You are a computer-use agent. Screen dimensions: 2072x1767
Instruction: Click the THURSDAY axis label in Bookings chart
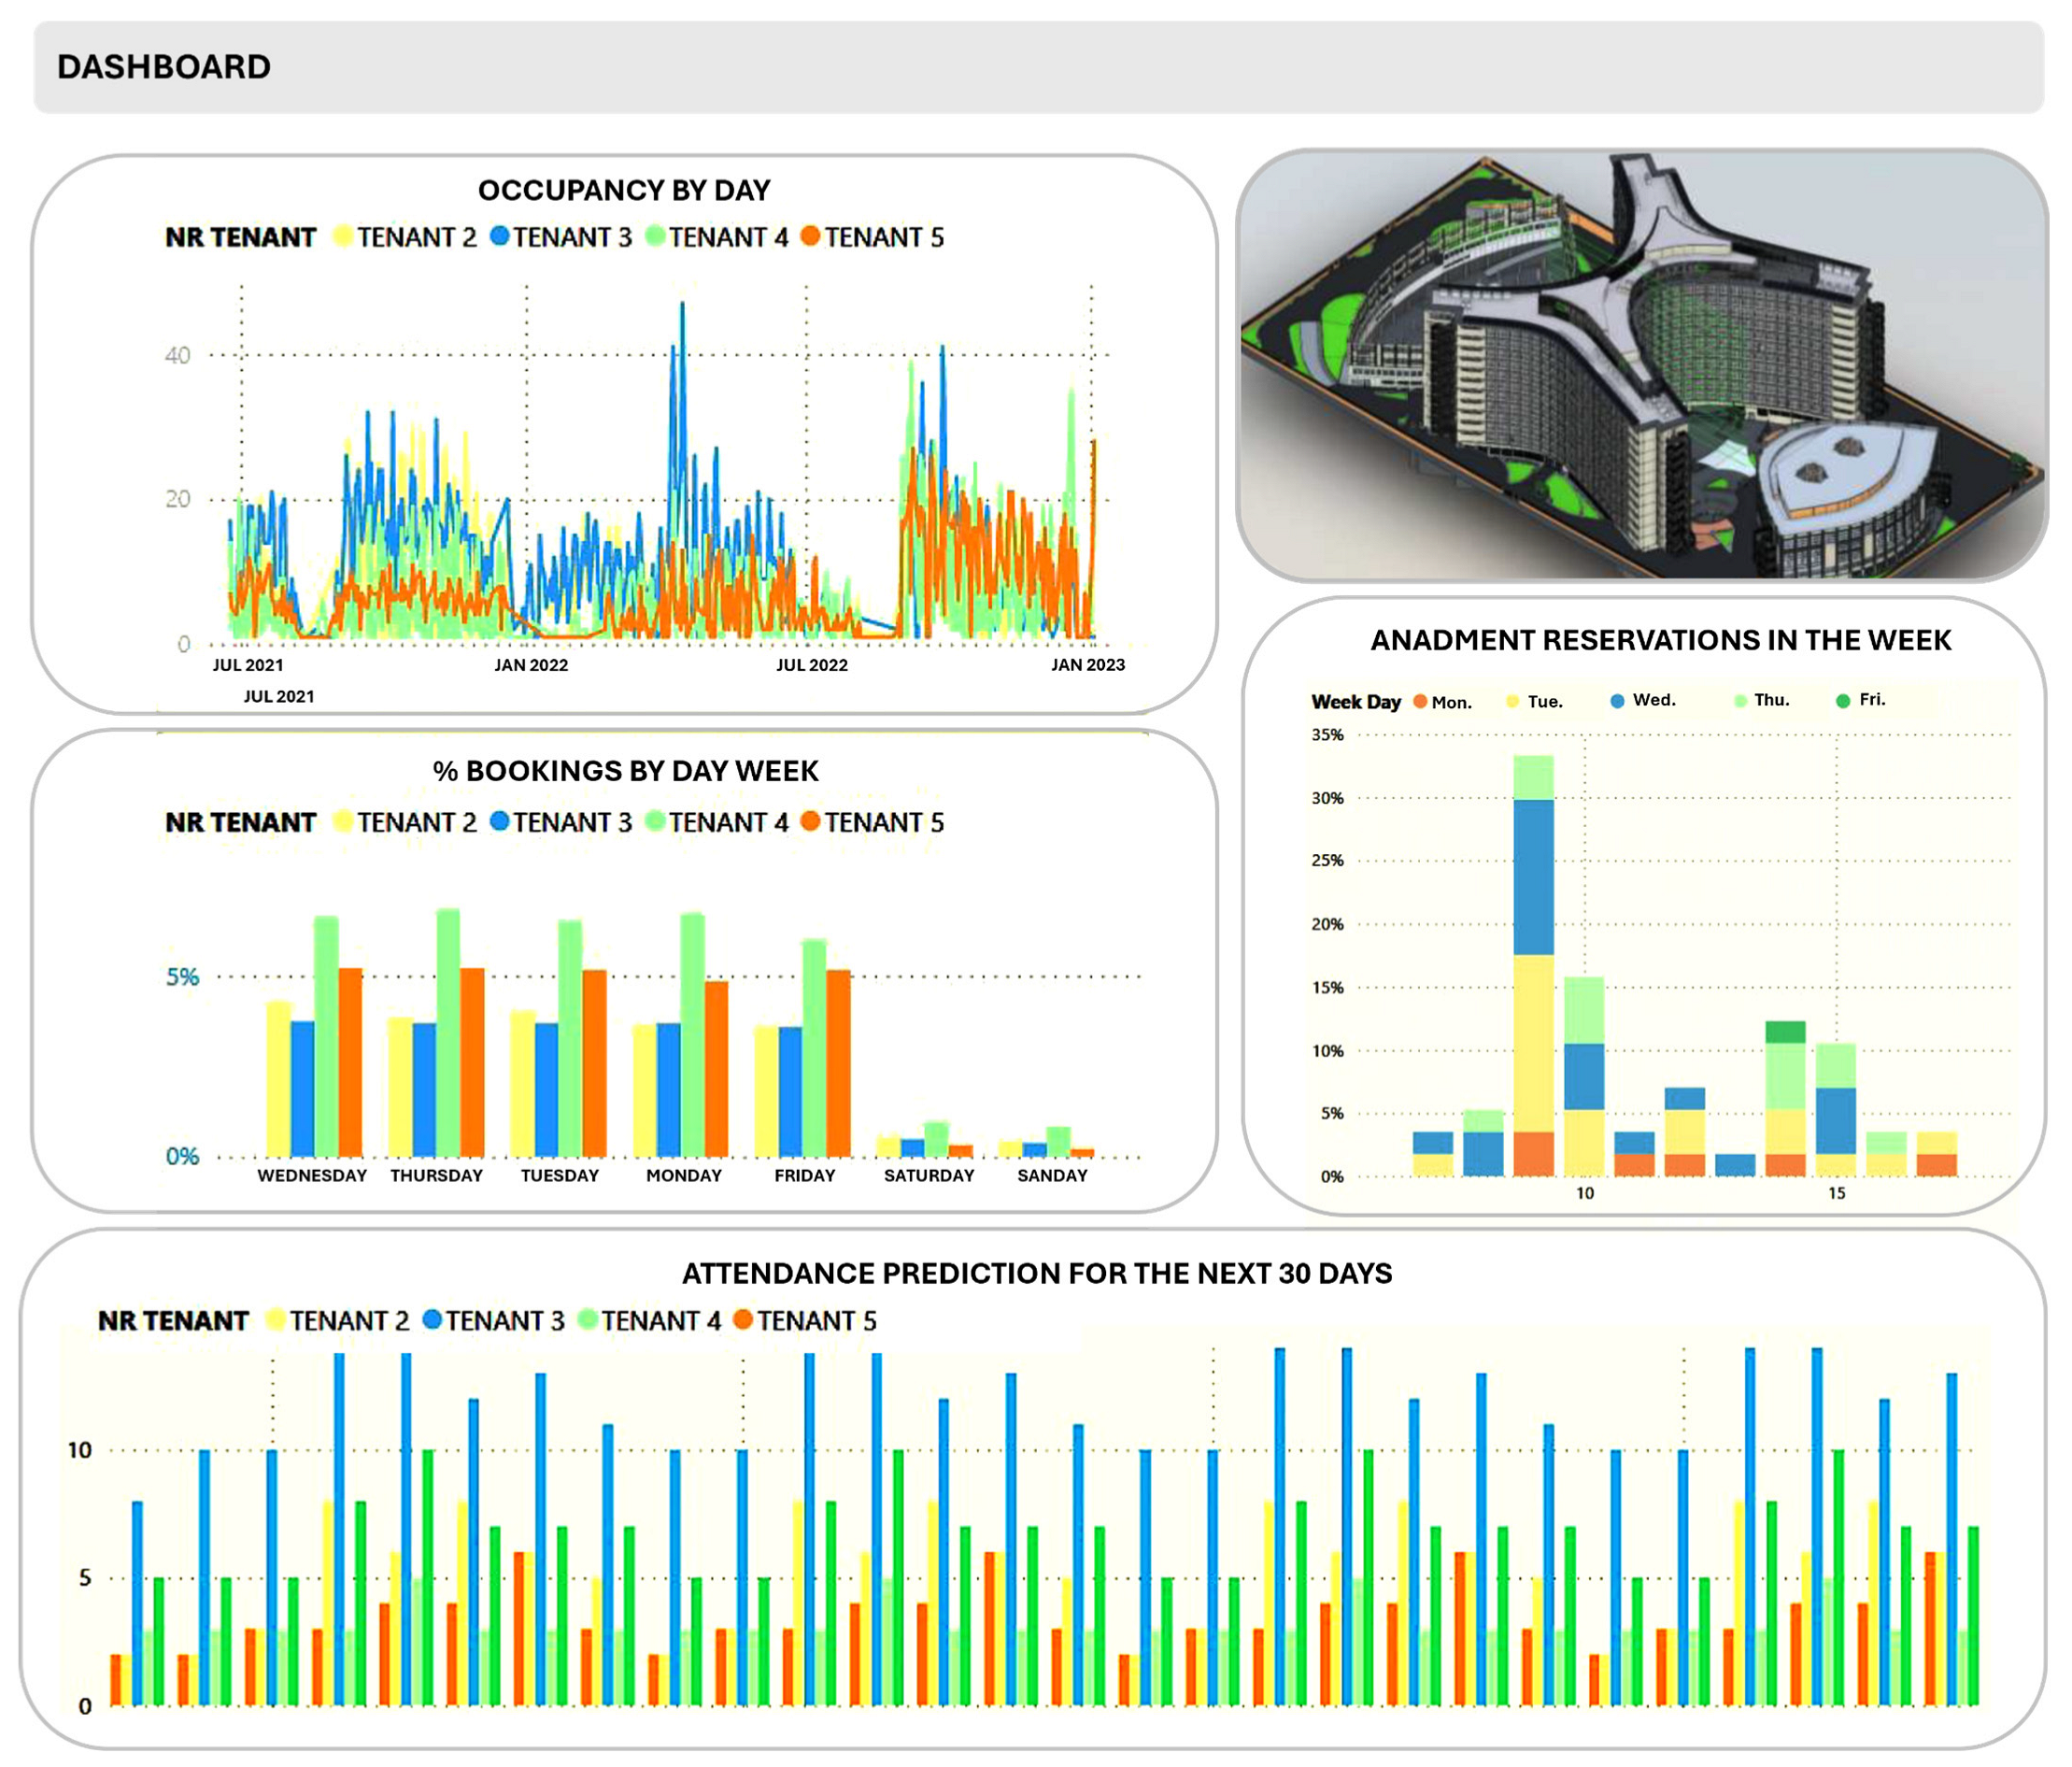[436, 1176]
